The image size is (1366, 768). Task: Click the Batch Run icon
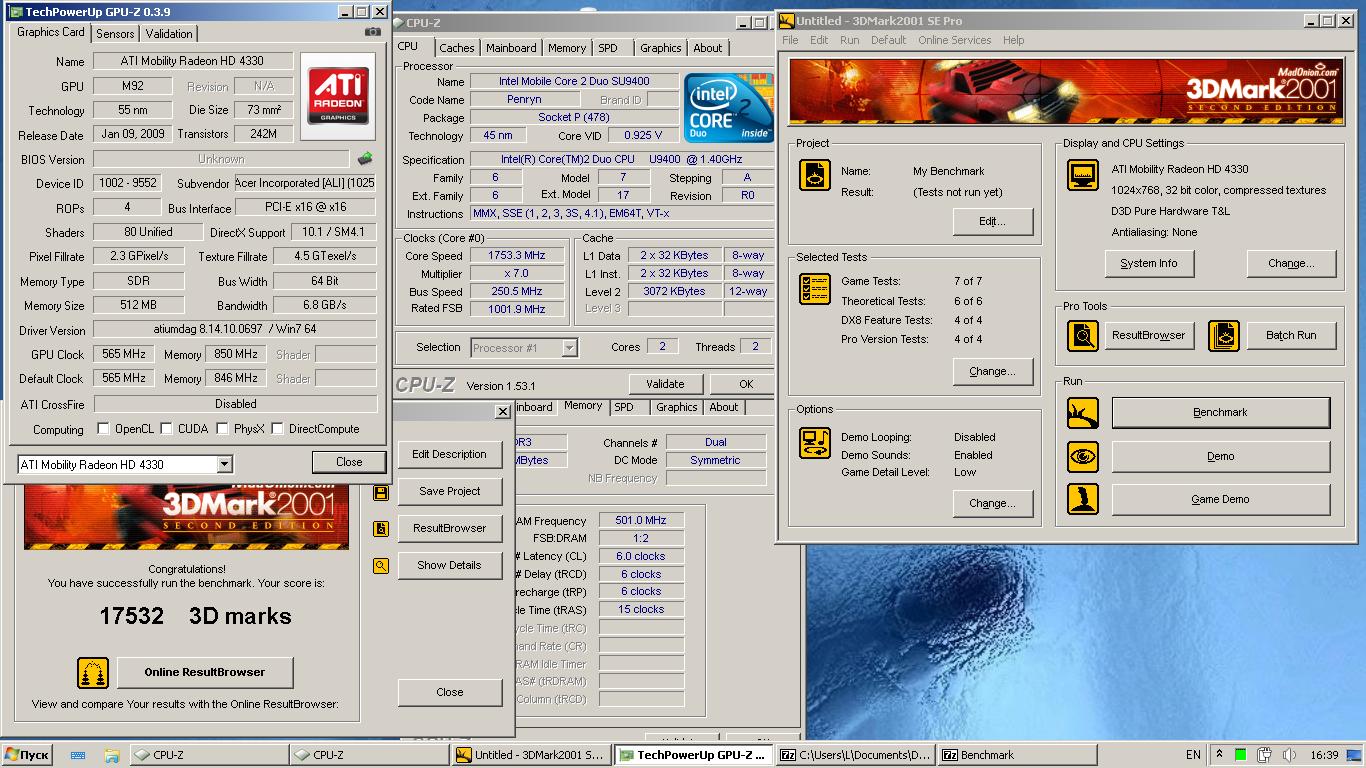tap(1224, 336)
